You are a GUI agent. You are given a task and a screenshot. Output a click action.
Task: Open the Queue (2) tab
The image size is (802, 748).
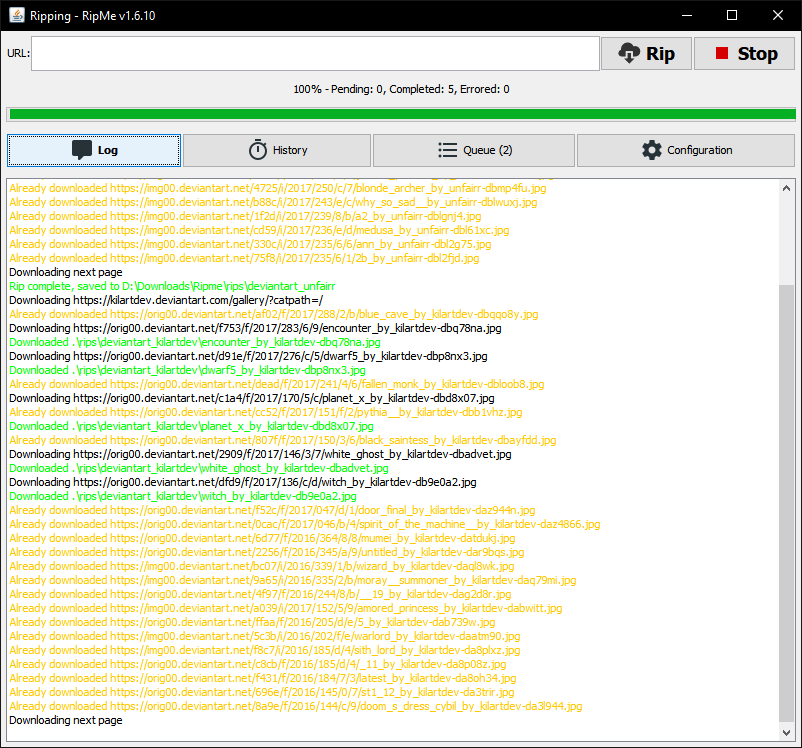(x=473, y=150)
